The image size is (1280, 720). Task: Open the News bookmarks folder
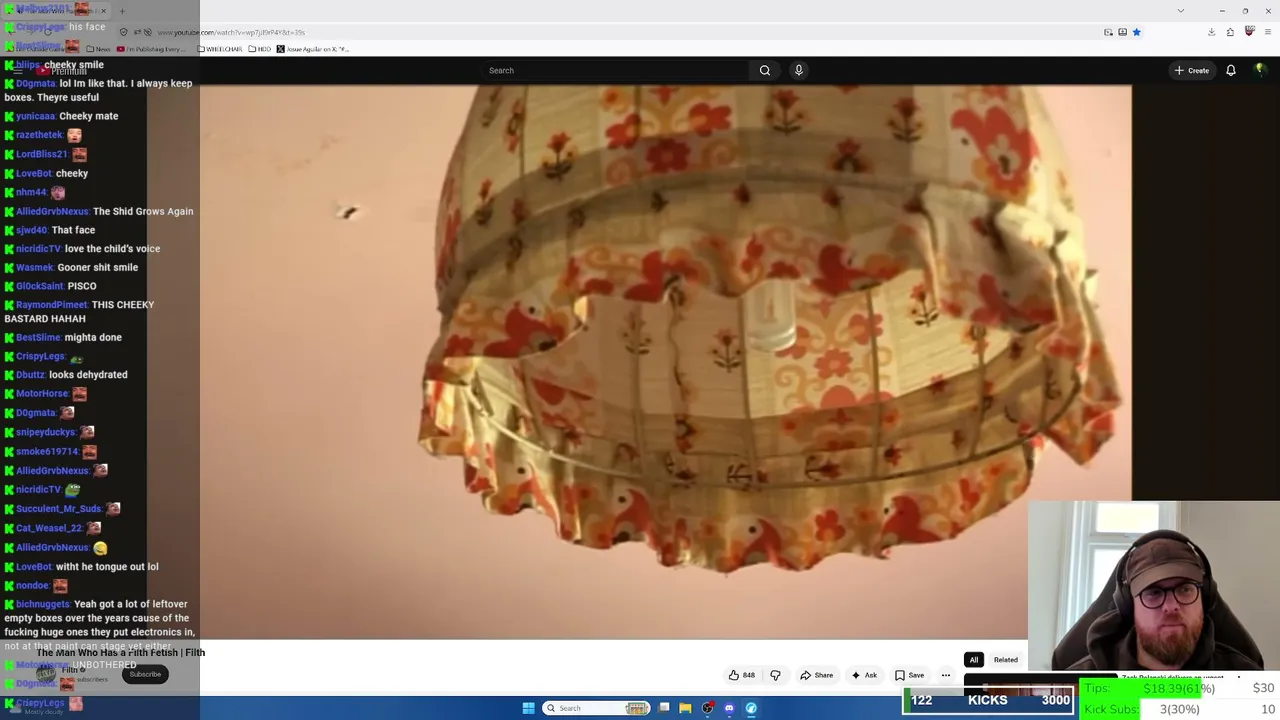(98, 49)
